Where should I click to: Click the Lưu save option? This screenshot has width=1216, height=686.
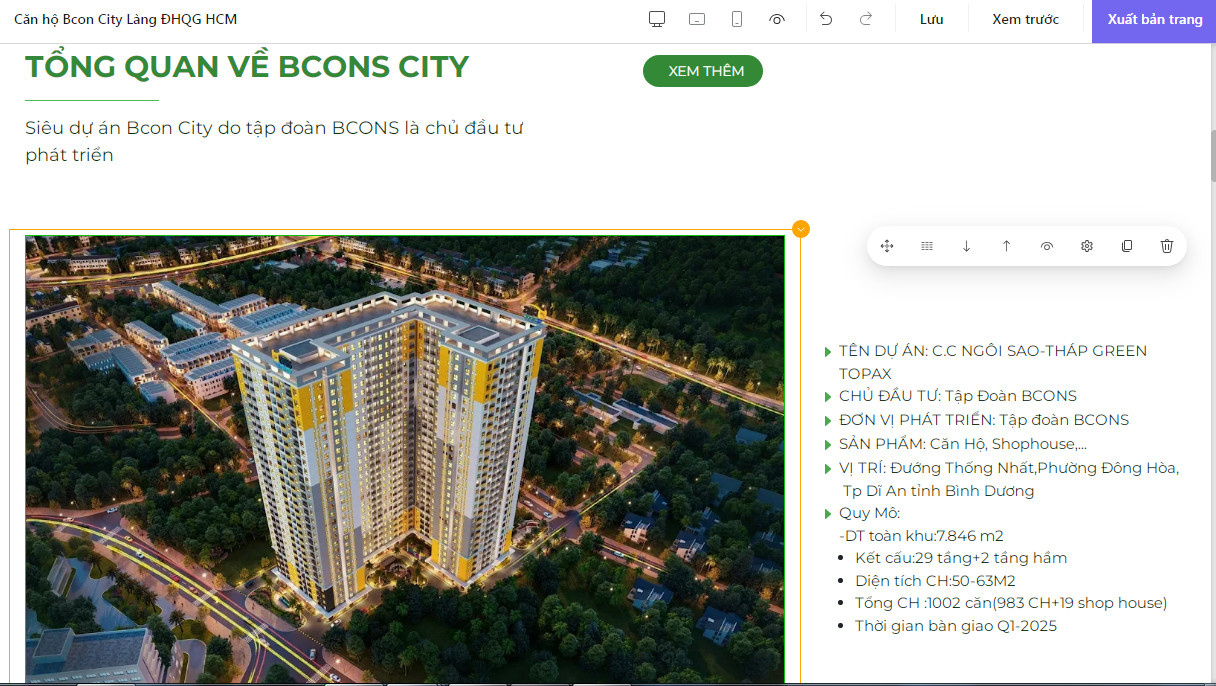[x=932, y=20]
